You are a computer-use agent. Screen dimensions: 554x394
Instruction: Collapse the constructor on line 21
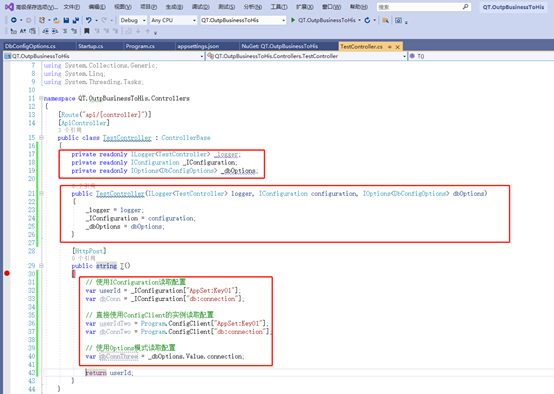click(x=41, y=193)
